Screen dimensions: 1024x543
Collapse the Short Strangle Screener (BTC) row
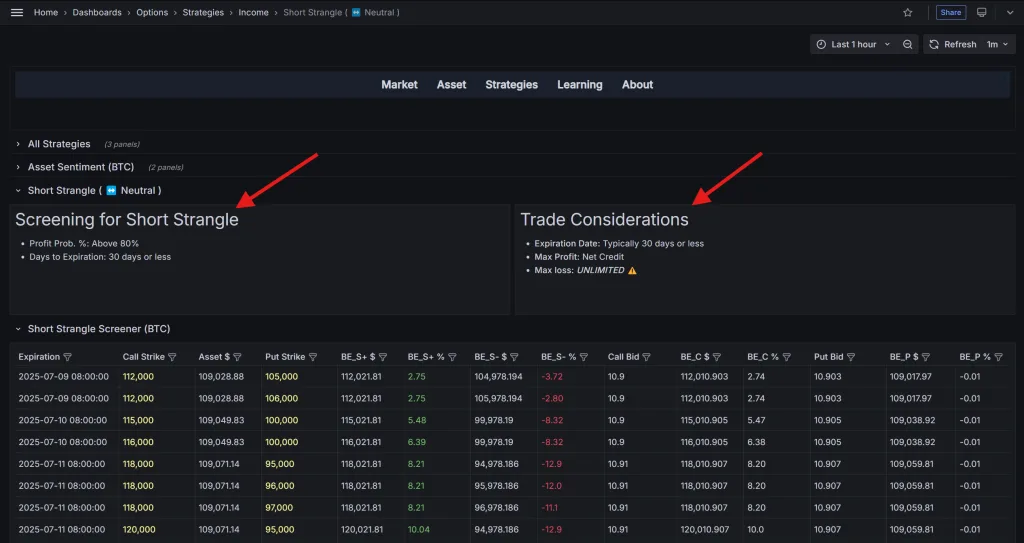(x=99, y=329)
